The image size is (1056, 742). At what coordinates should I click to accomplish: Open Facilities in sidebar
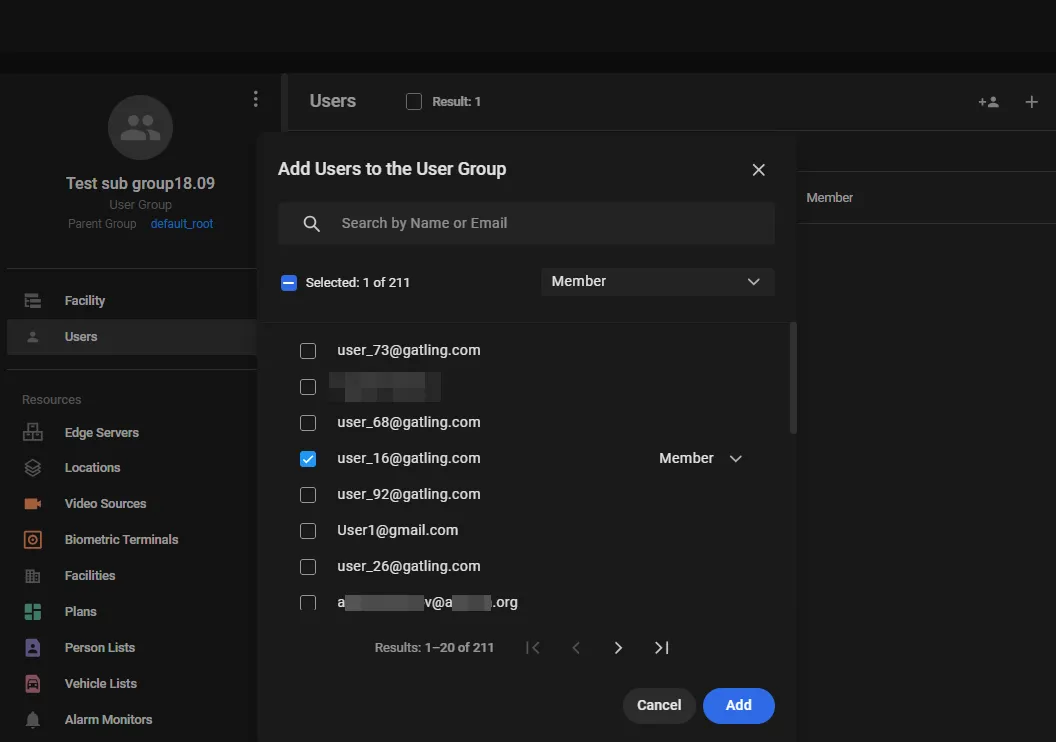pyautogui.click(x=131, y=576)
